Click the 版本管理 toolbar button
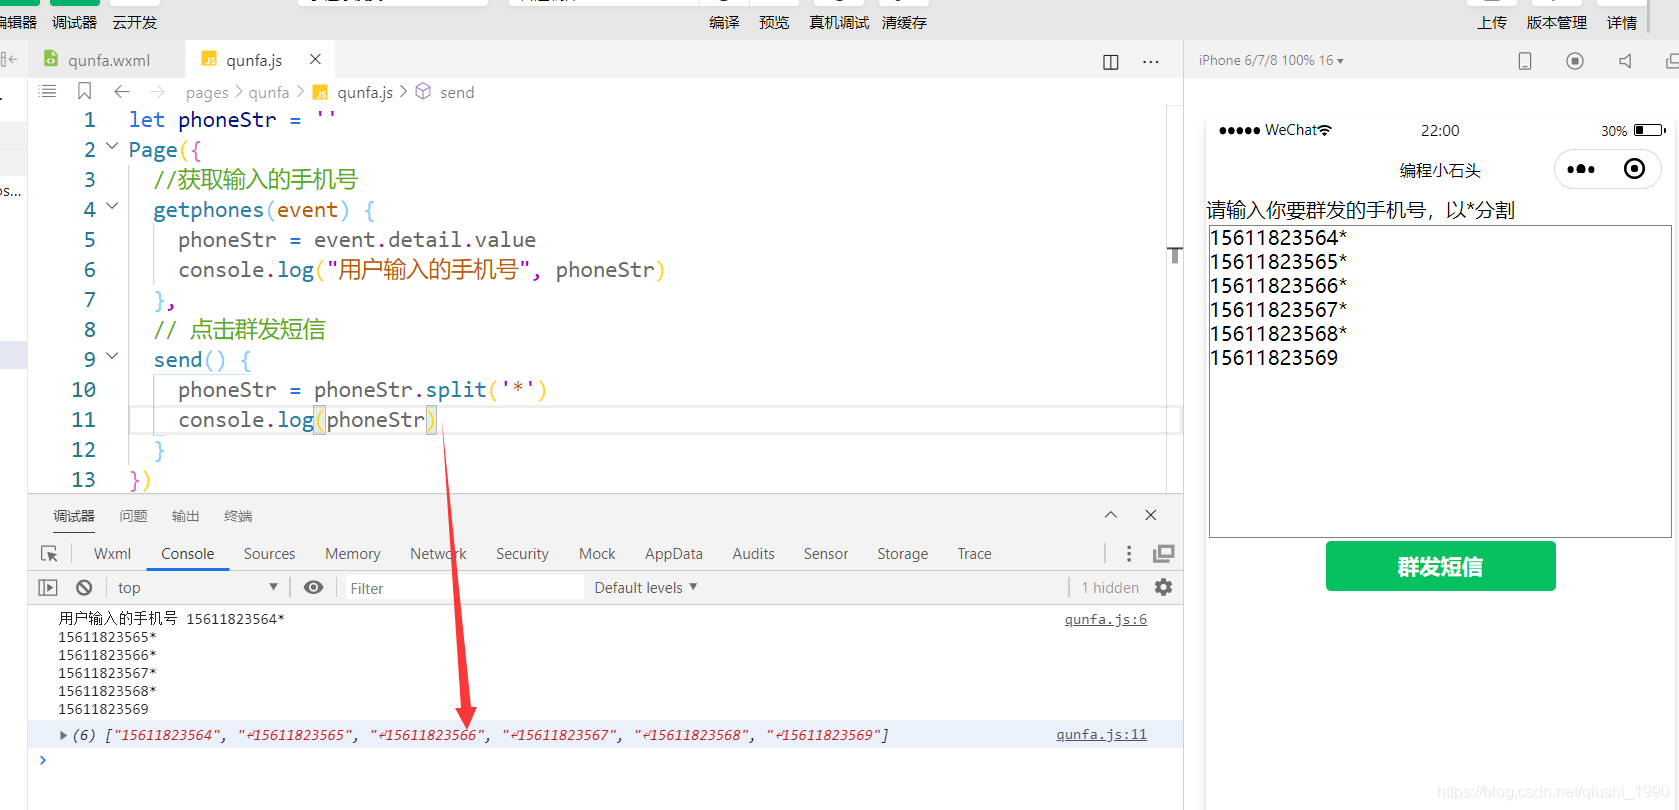Image resolution: width=1679 pixels, height=810 pixels. point(1556,22)
